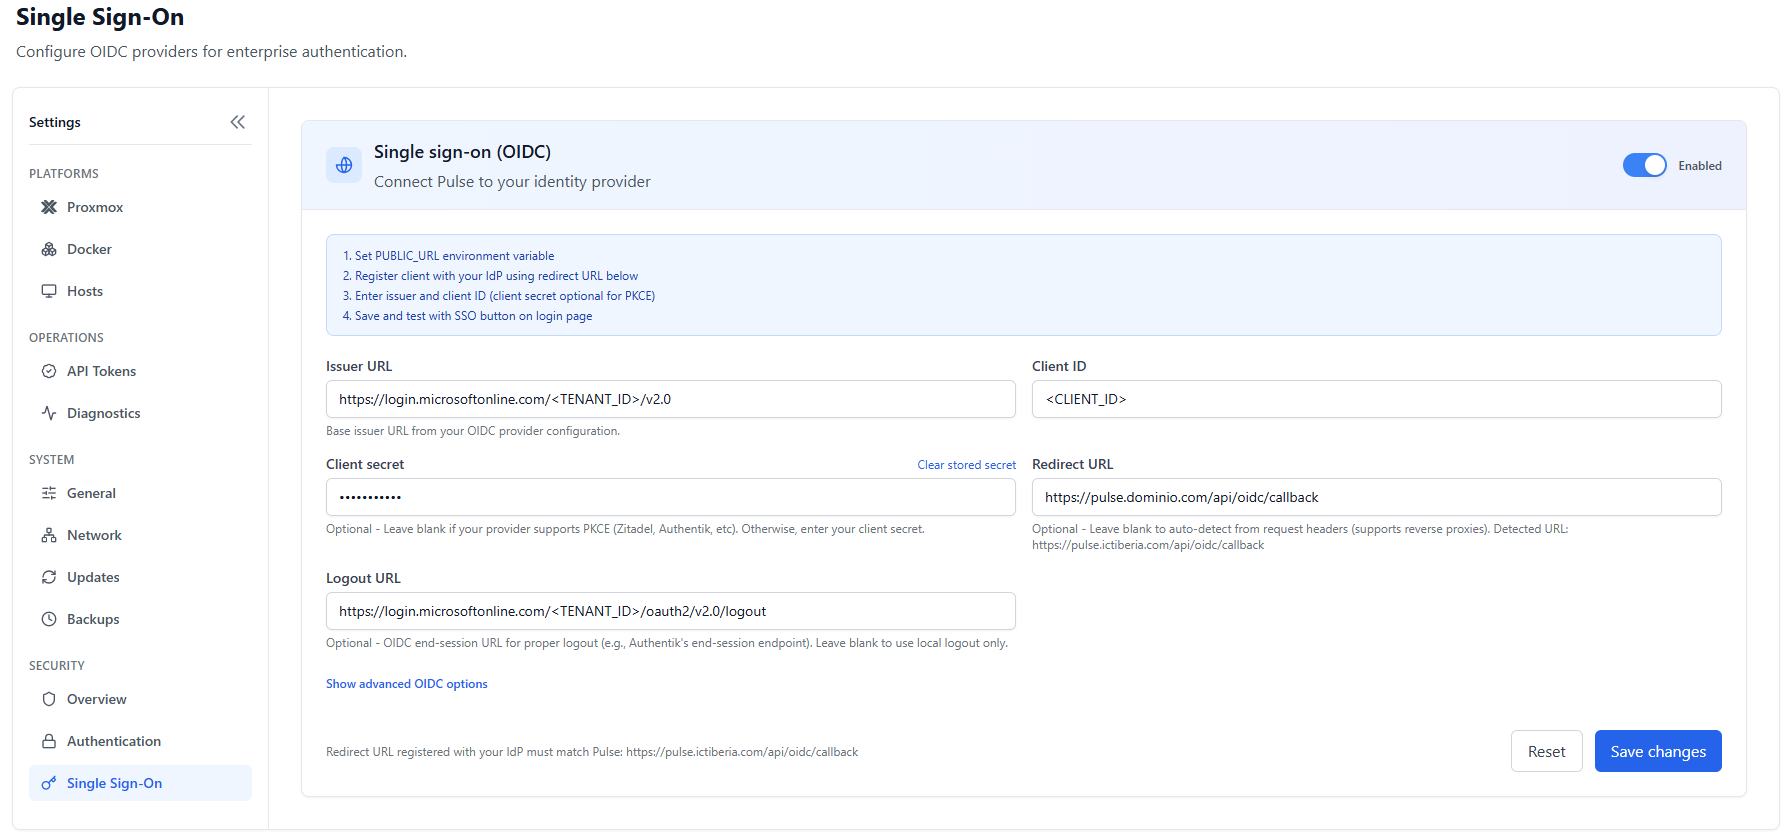Open the Security Overview page

[x=96, y=699]
